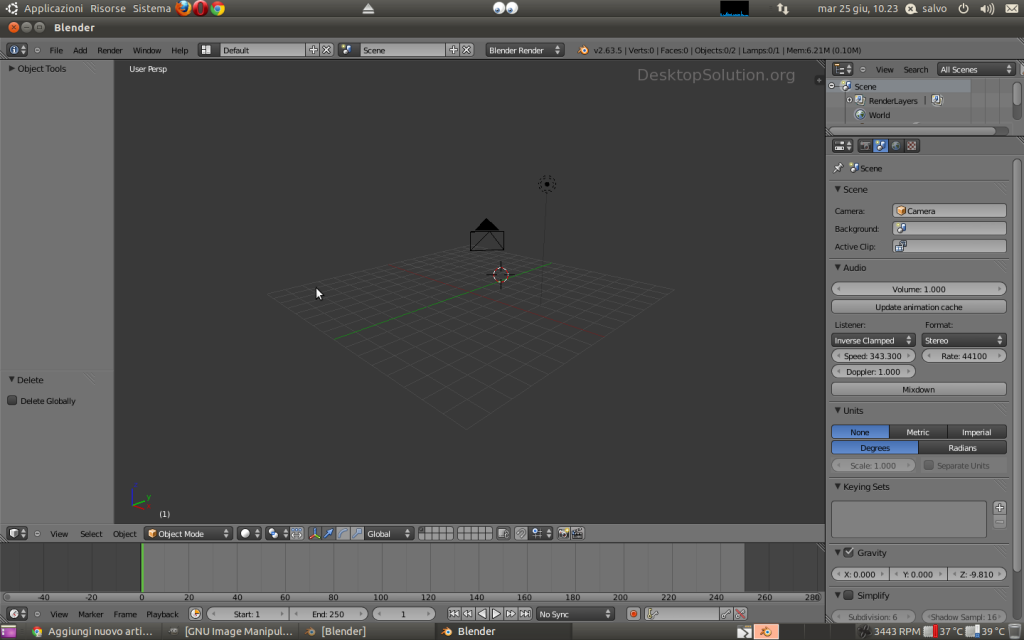Open the timeline Marker menu
1024x640 pixels.
pyautogui.click(x=91, y=614)
